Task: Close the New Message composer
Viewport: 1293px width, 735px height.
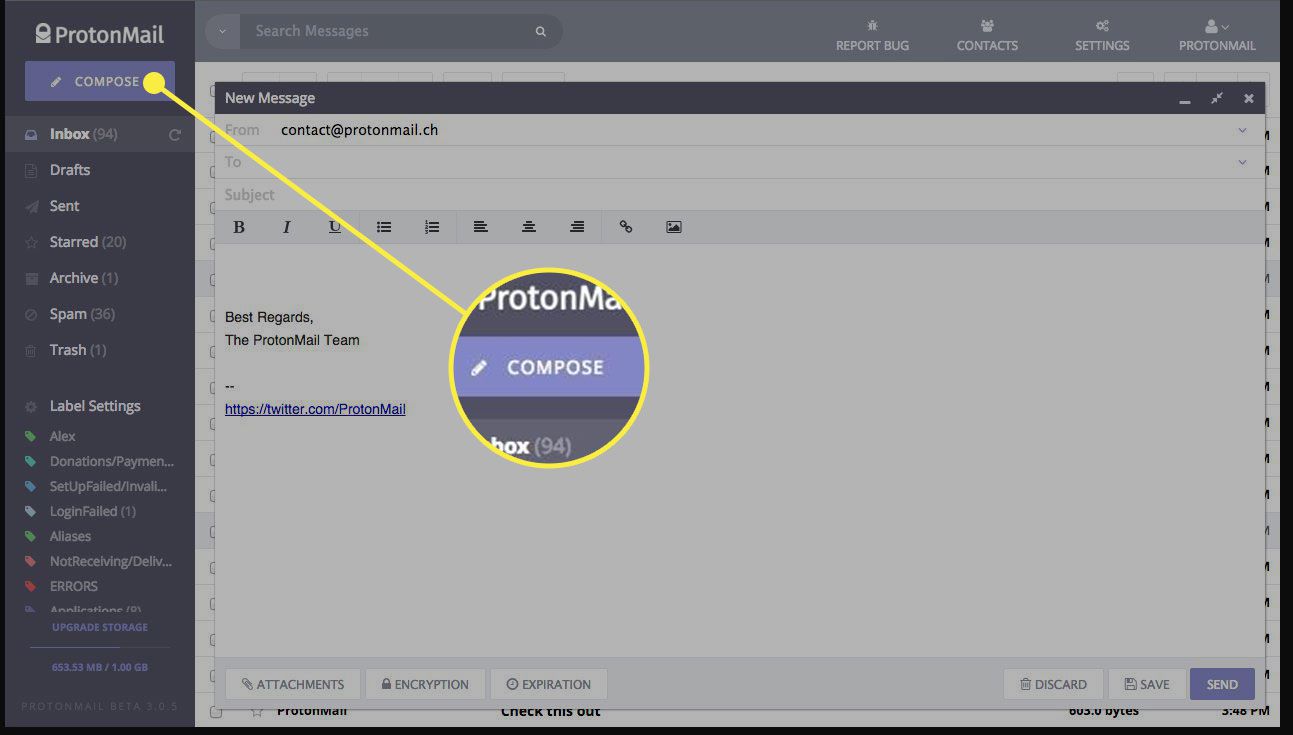Action: 1249,98
